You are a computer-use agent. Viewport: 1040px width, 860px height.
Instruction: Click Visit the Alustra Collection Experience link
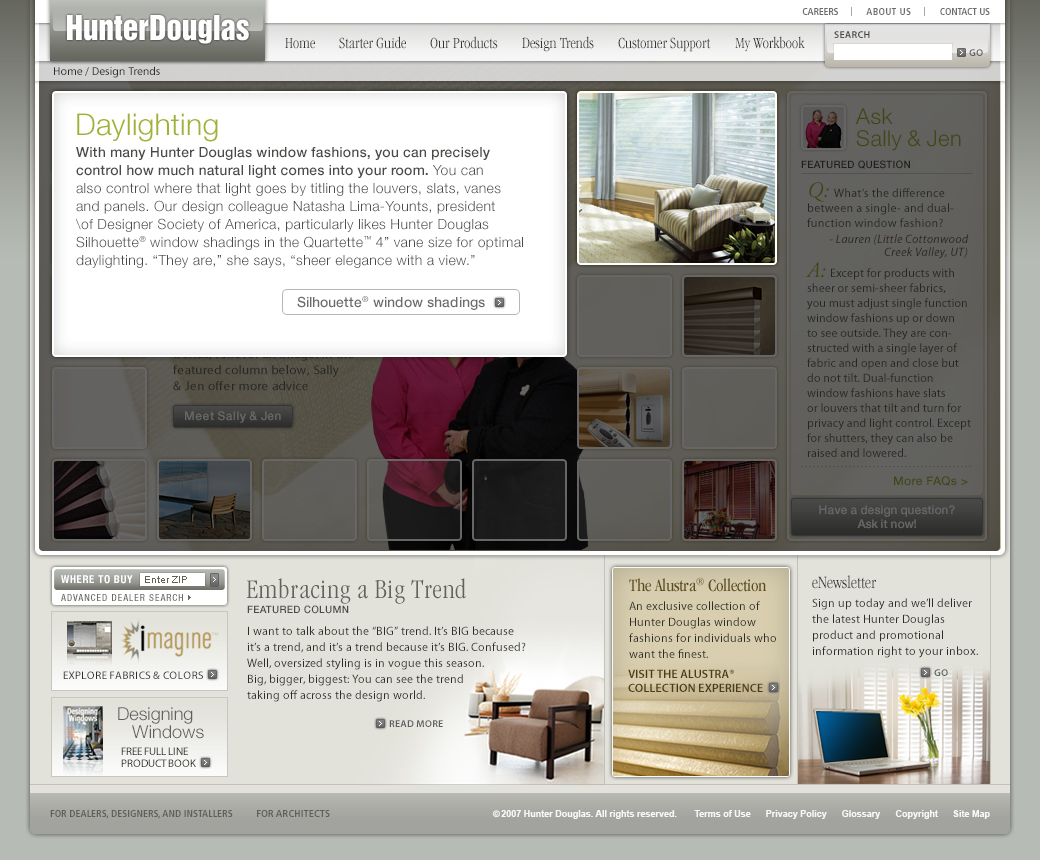click(x=695, y=681)
